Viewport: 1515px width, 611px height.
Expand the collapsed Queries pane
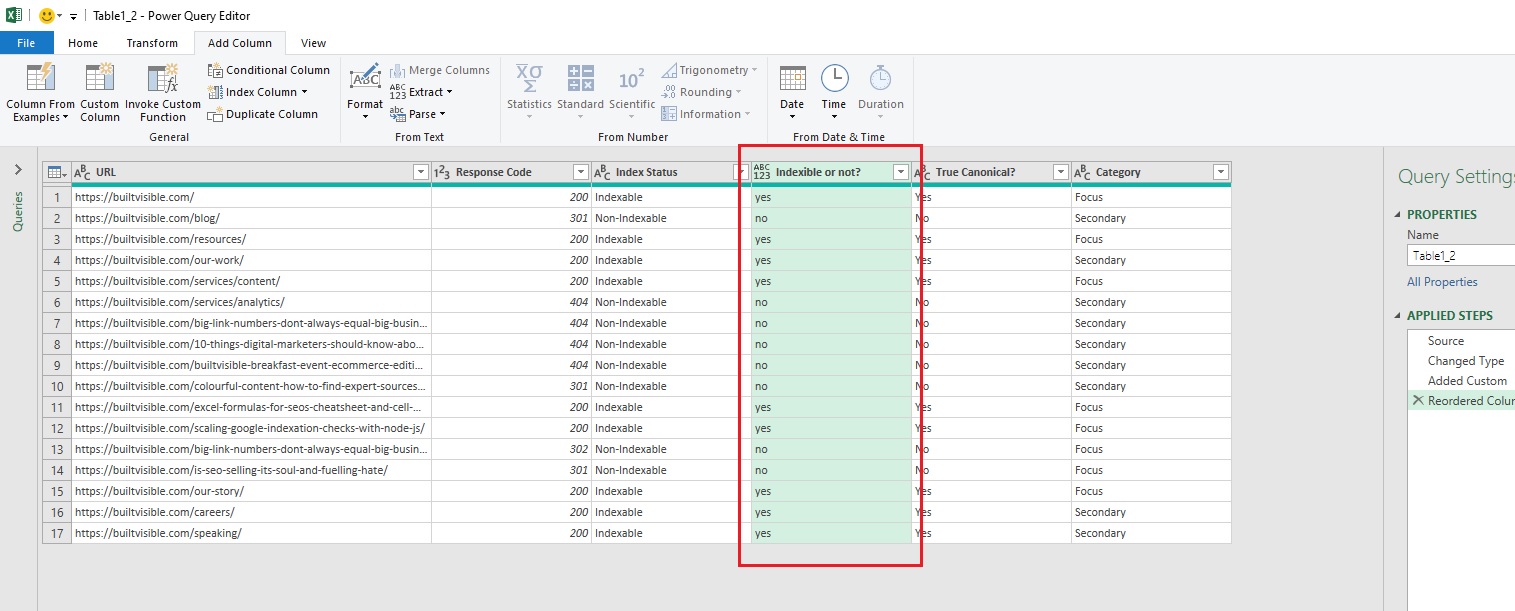point(16,169)
